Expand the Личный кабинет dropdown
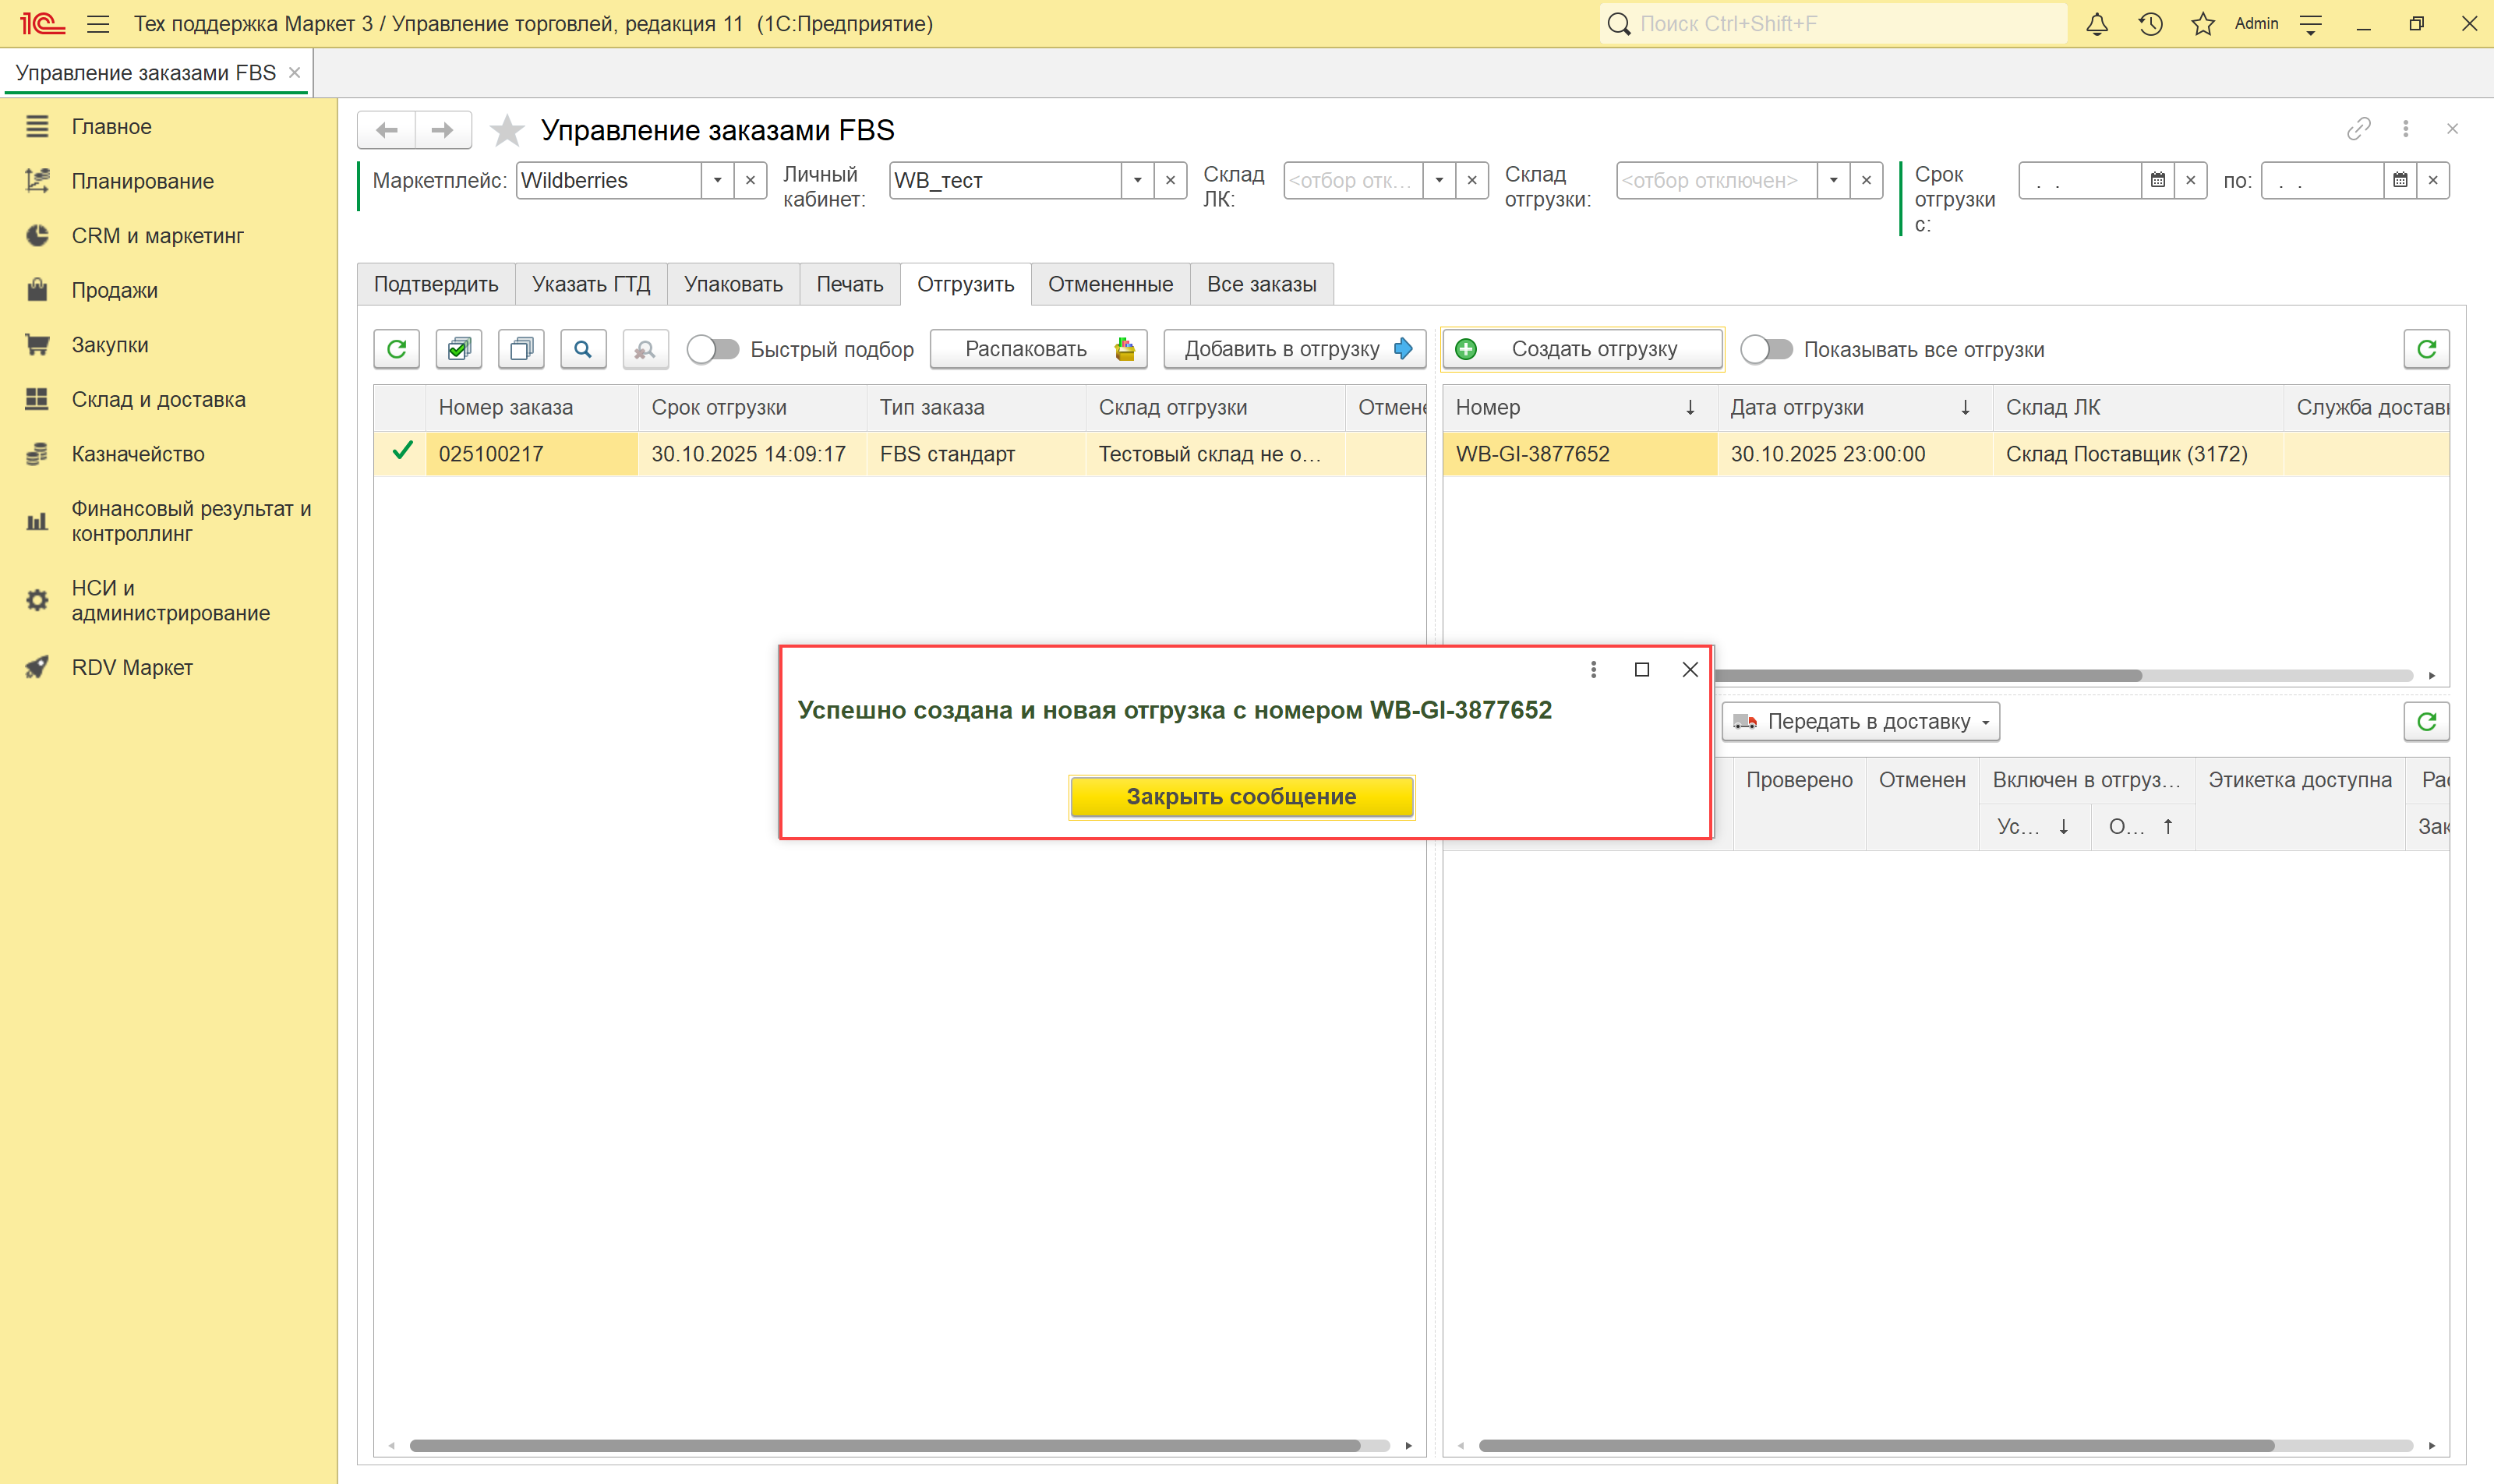Viewport: 2494px width, 1484px height. [1137, 181]
